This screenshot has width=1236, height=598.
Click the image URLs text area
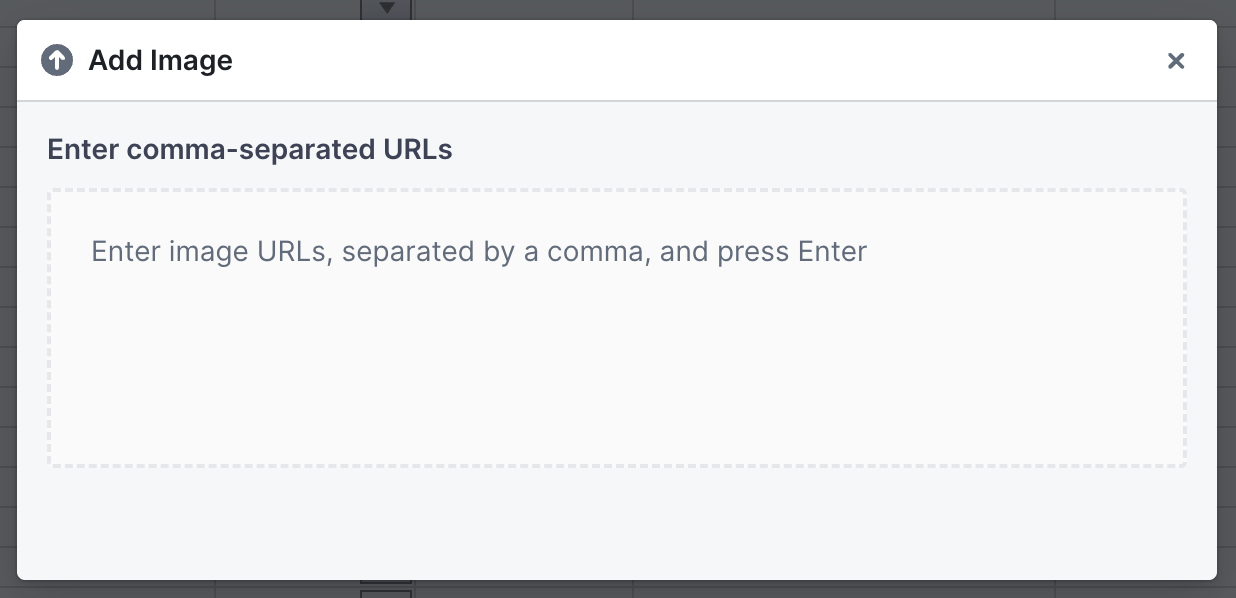(616, 327)
